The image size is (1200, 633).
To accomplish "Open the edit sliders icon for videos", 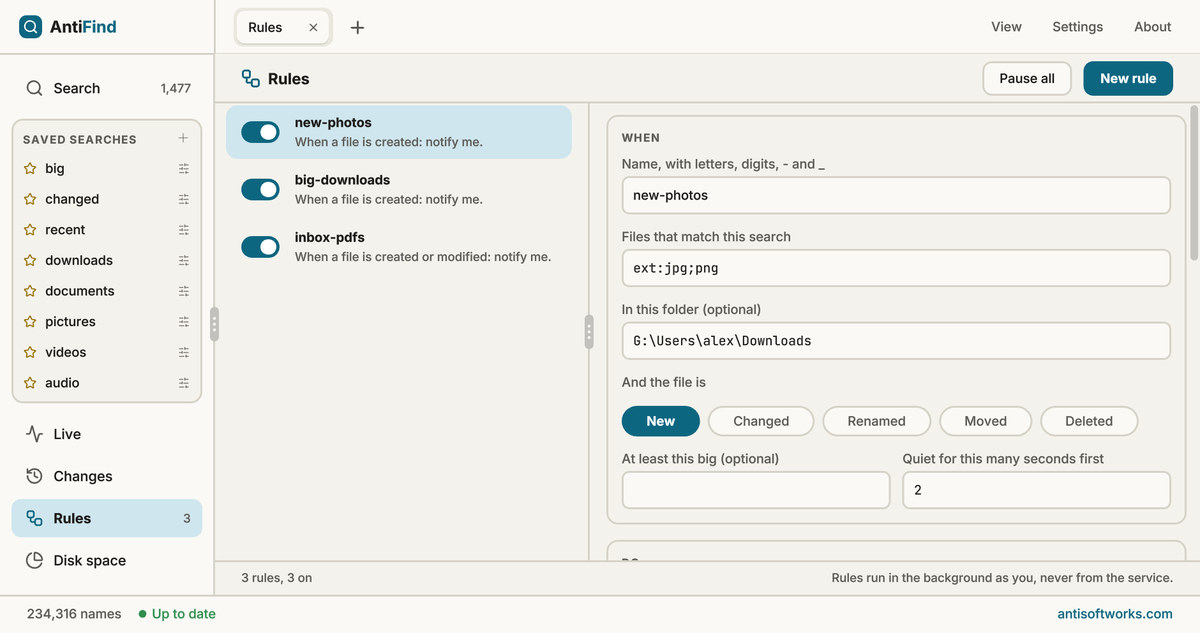I will pyautogui.click(x=184, y=352).
